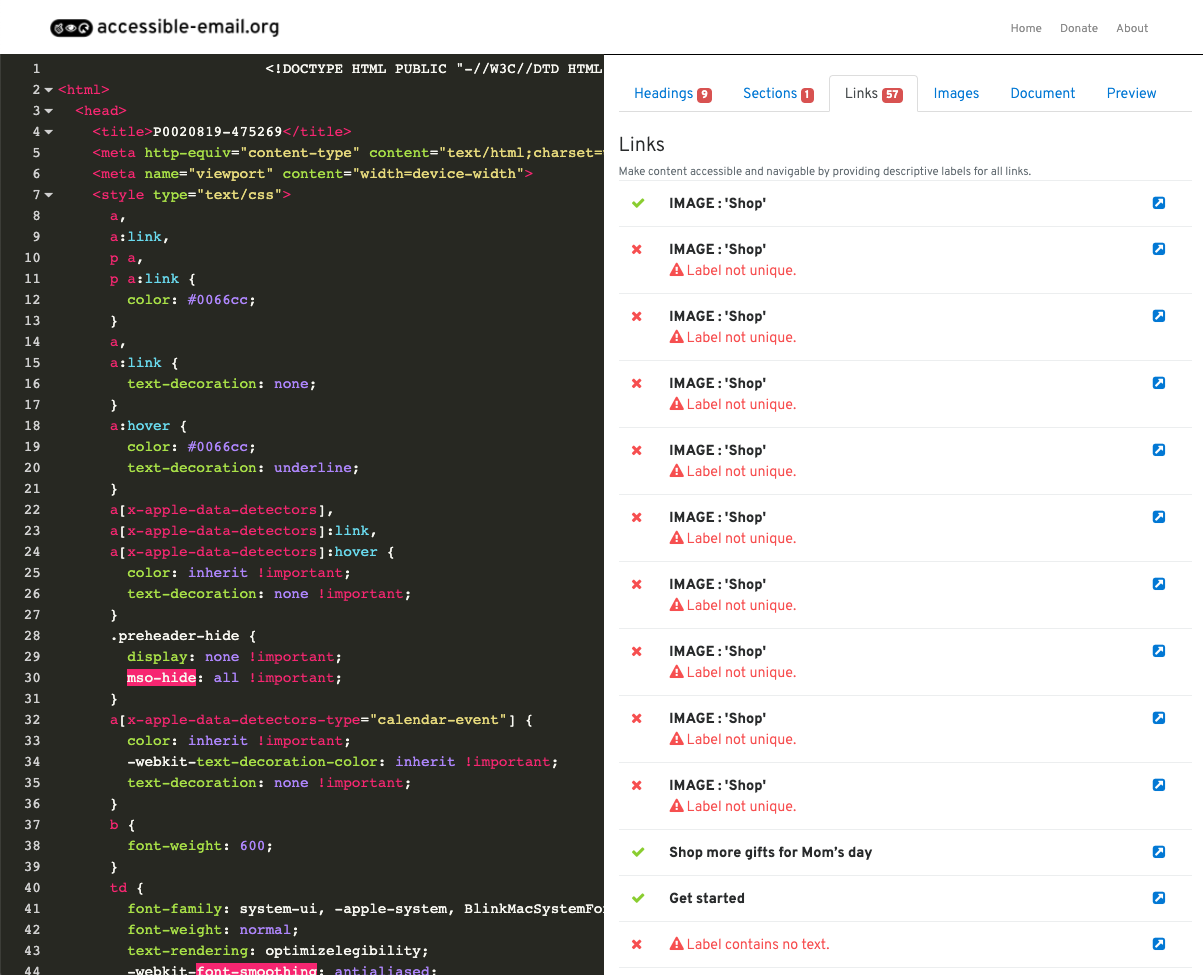The width and height of the screenshot is (1203, 975).
Task: Click the highlighted 'mso-hide' text in the code
Action: (161, 677)
